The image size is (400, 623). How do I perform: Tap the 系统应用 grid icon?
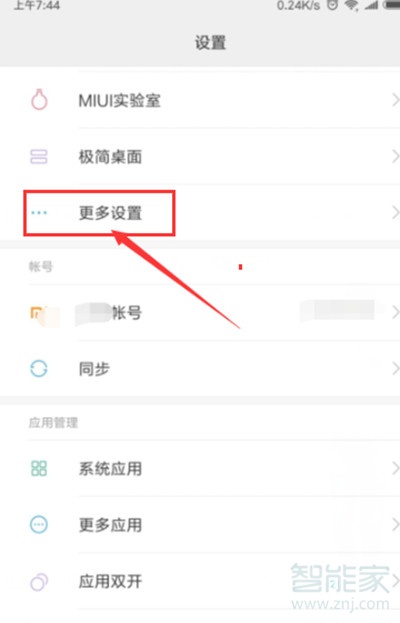tap(39, 468)
